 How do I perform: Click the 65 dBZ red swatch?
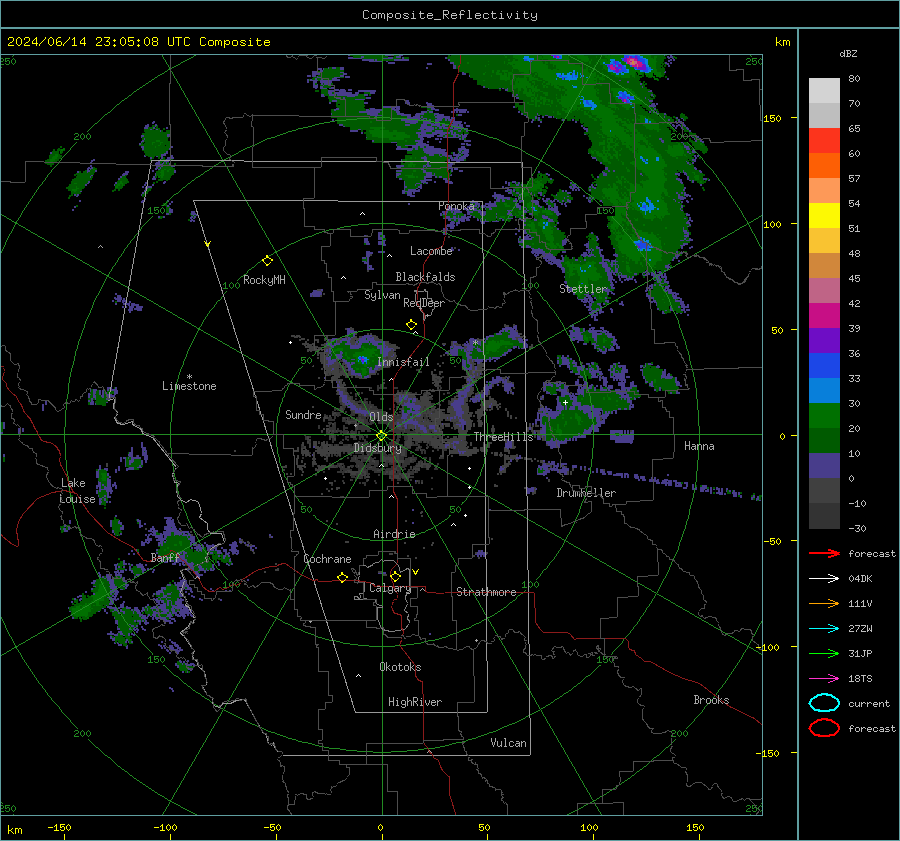(x=824, y=141)
